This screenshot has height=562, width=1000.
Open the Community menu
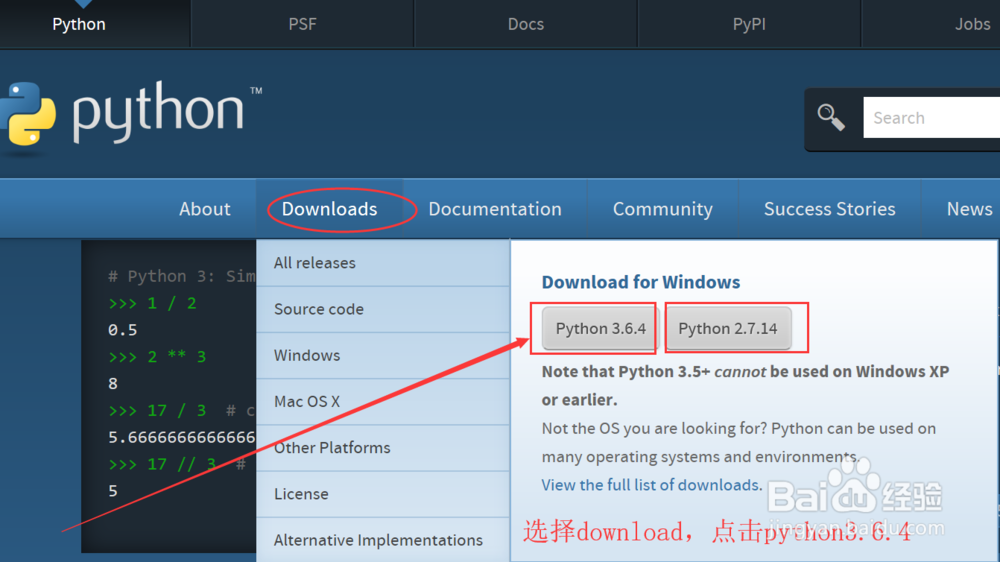[x=663, y=209]
